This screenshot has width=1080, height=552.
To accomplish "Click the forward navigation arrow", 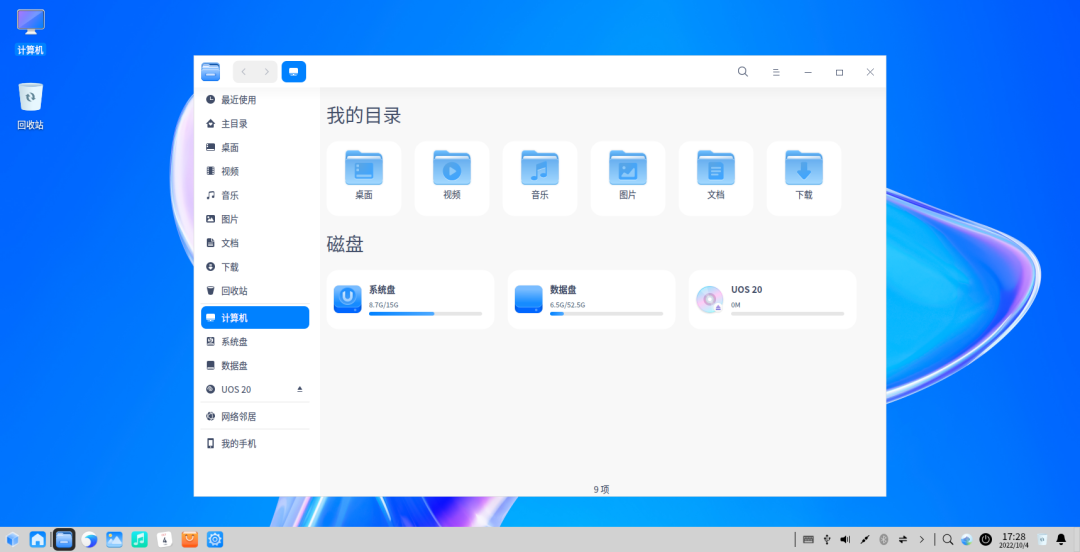I will click(x=267, y=72).
